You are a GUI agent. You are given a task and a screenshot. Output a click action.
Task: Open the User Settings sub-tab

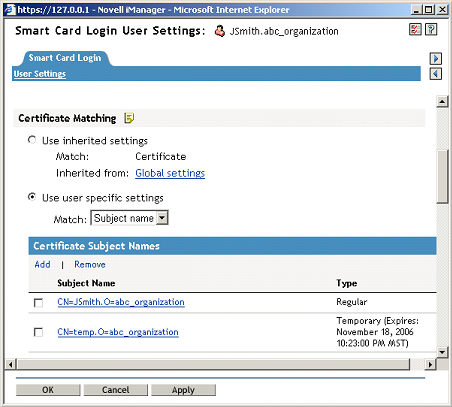(x=40, y=74)
